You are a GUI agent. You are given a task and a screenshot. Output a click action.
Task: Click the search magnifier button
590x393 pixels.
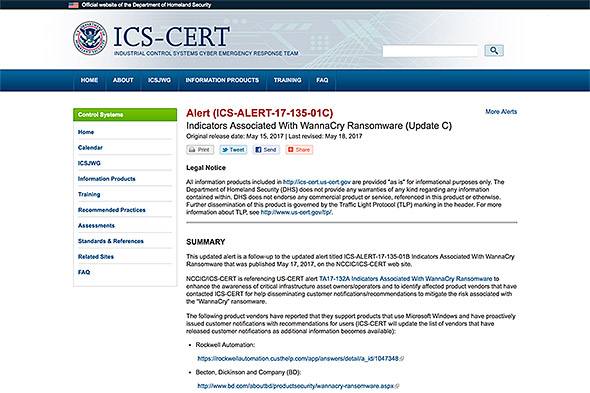[494, 50]
